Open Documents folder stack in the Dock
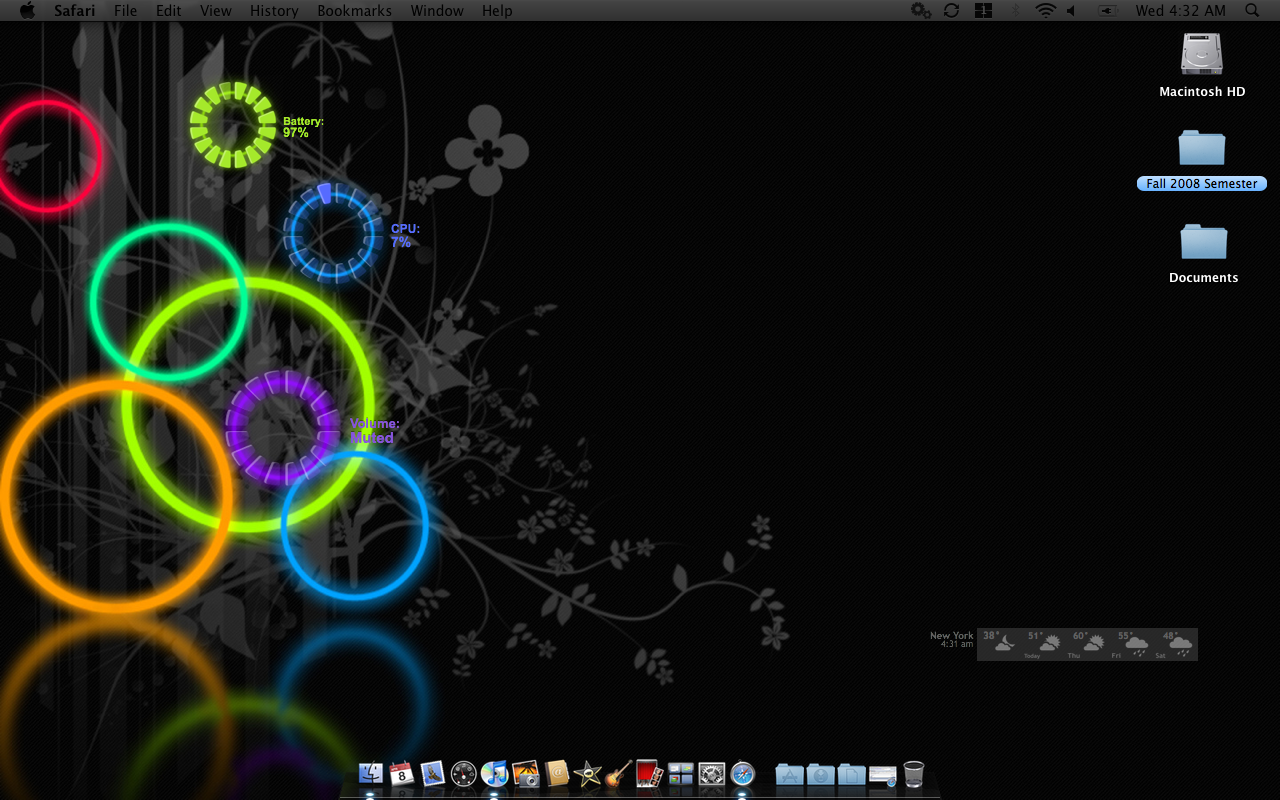This screenshot has height=800, width=1280. click(x=851, y=773)
